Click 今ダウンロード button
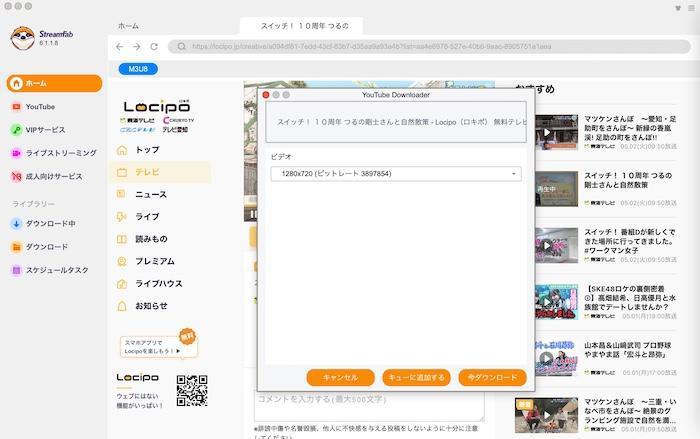 (492, 378)
